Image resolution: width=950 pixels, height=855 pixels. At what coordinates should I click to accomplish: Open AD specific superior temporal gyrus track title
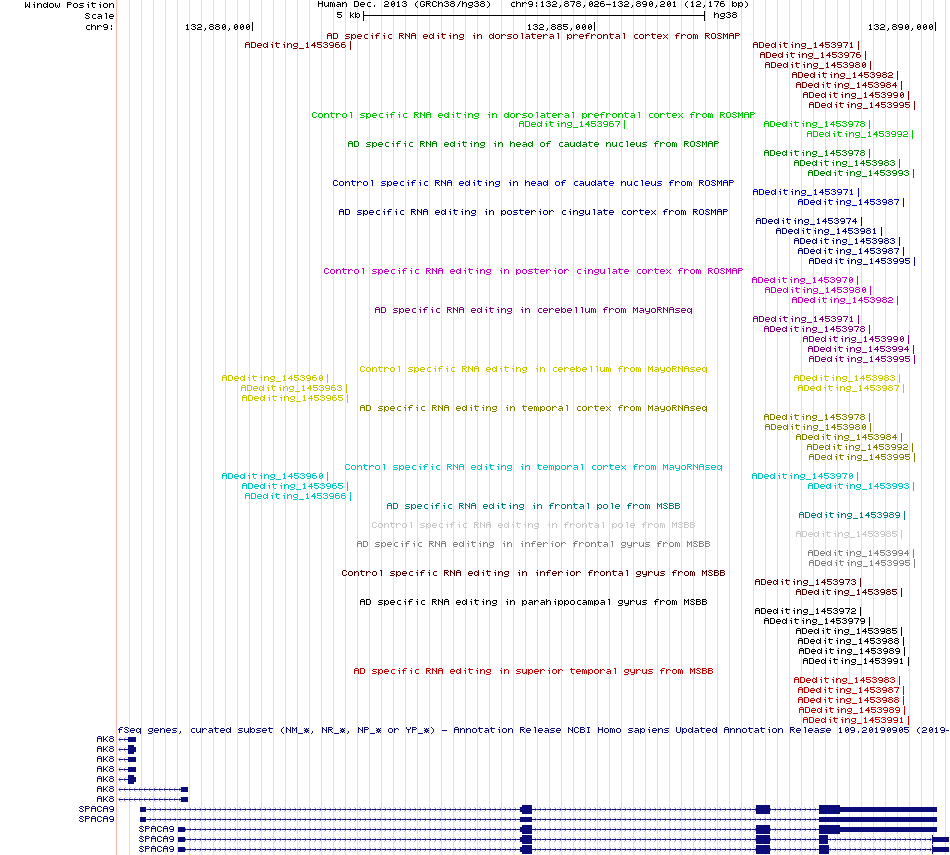tap(533, 671)
